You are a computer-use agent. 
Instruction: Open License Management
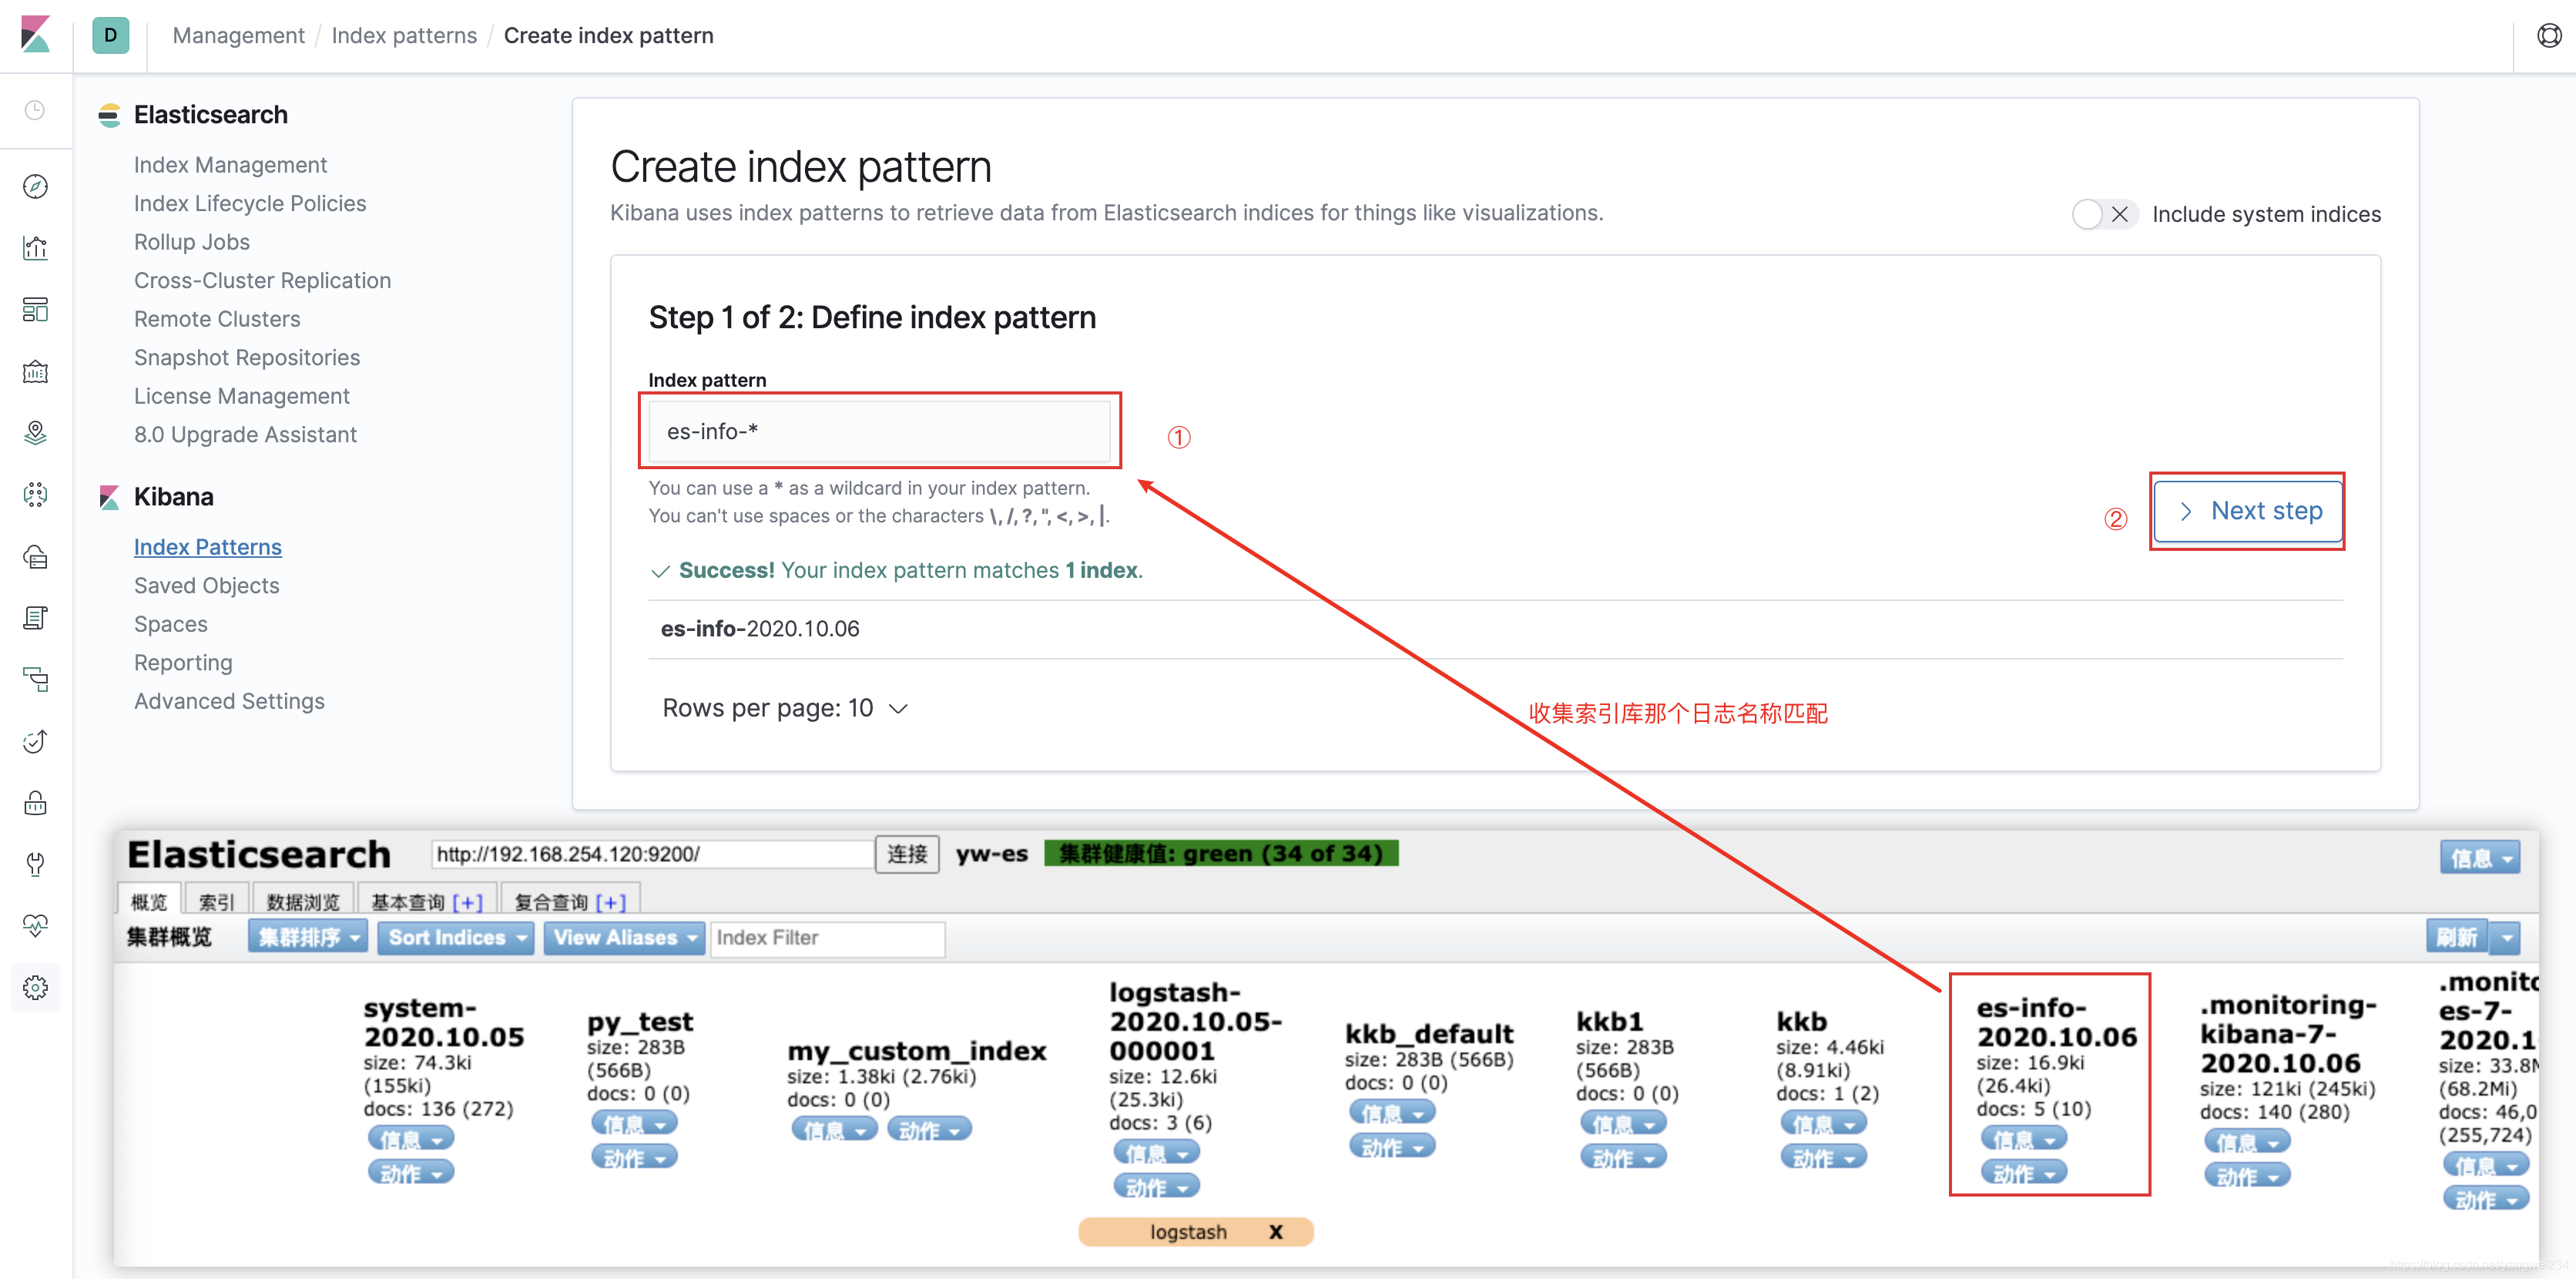point(242,396)
